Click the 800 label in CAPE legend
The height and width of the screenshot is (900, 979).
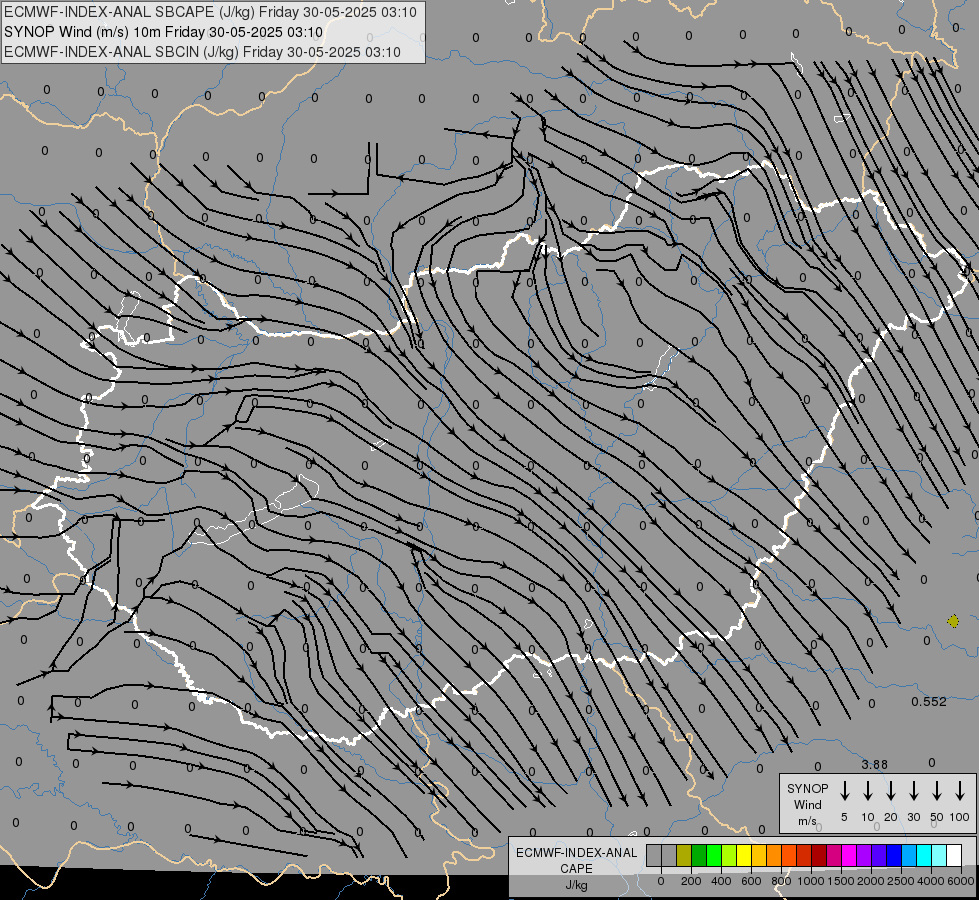tap(781, 881)
